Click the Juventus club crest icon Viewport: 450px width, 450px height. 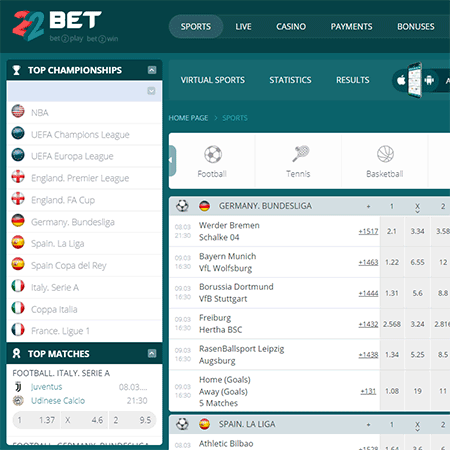pyautogui.click(x=18, y=387)
